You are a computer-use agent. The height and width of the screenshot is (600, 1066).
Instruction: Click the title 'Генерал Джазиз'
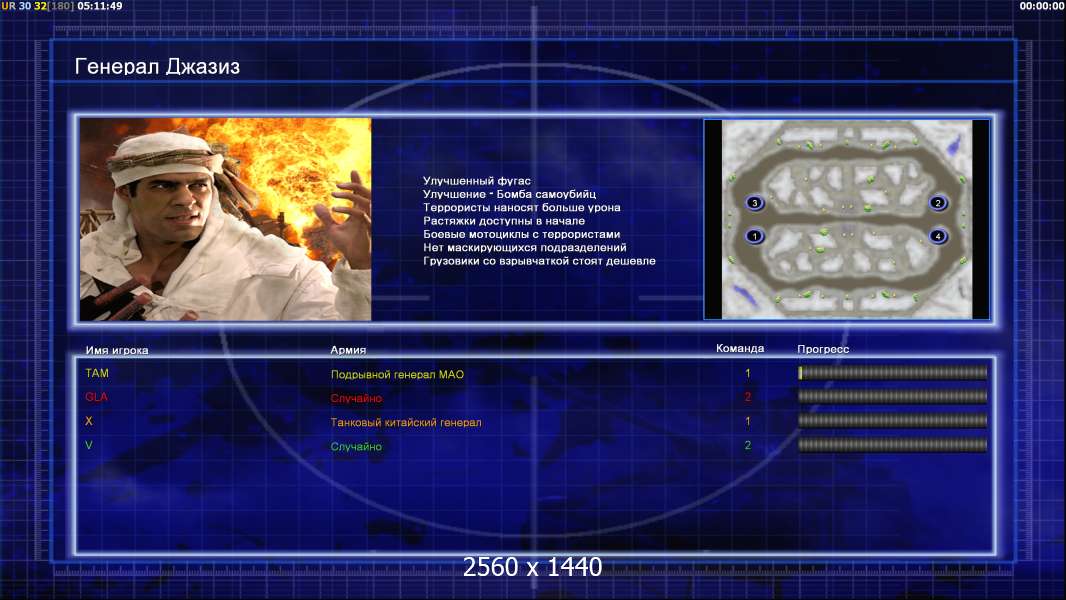pyautogui.click(x=157, y=67)
